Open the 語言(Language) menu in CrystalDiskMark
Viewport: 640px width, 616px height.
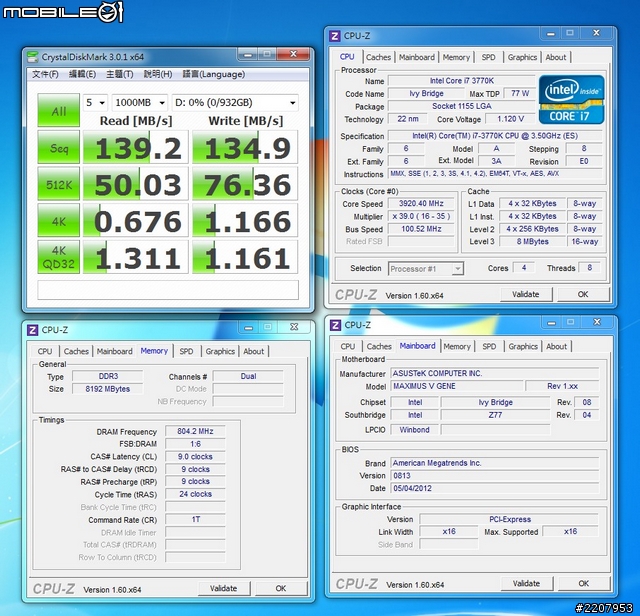213,74
